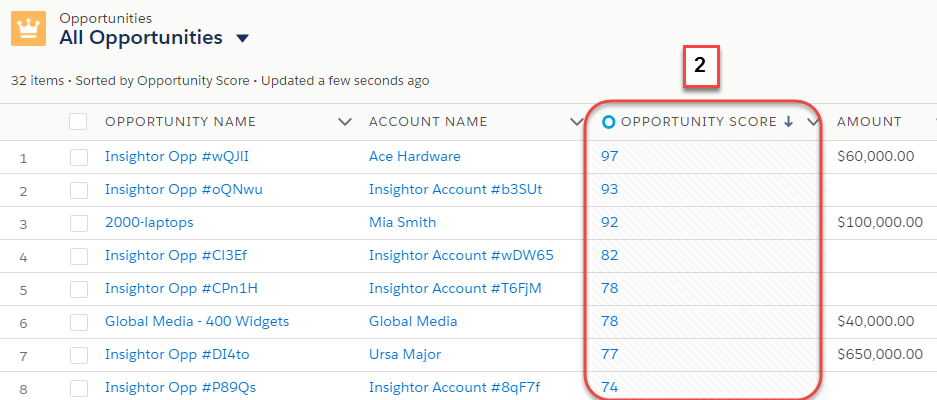Image resolution: width=937 pixels, height=400 pixels.
Task: Click opportunity score 77
Action: [610, 355]
